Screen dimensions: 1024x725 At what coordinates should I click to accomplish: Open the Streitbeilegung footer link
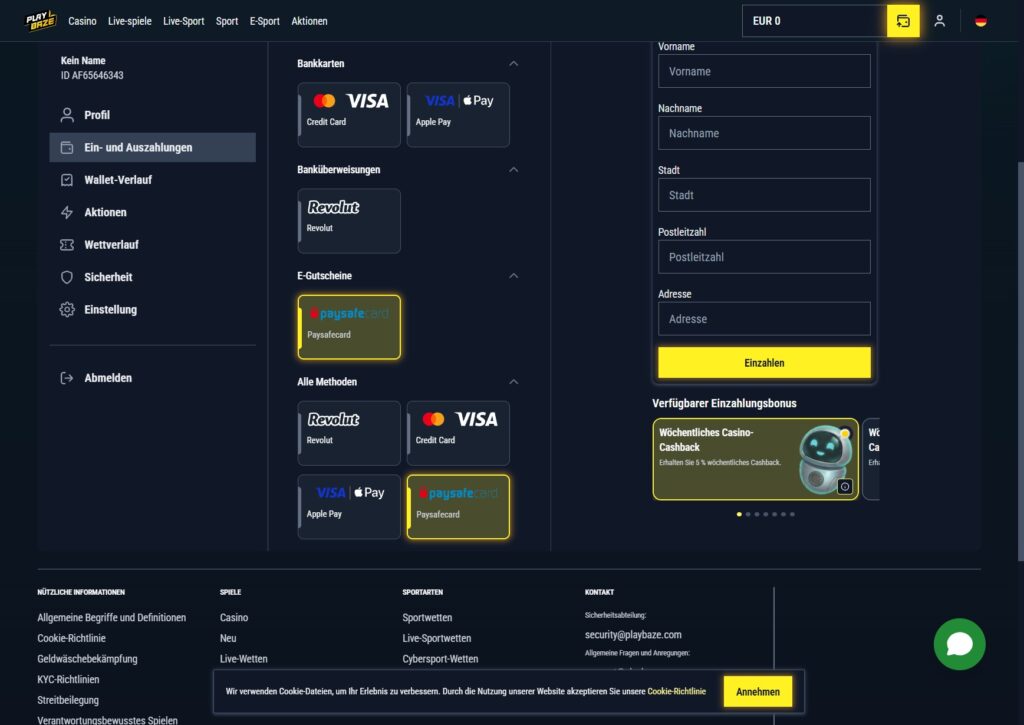tap(68, 700)
